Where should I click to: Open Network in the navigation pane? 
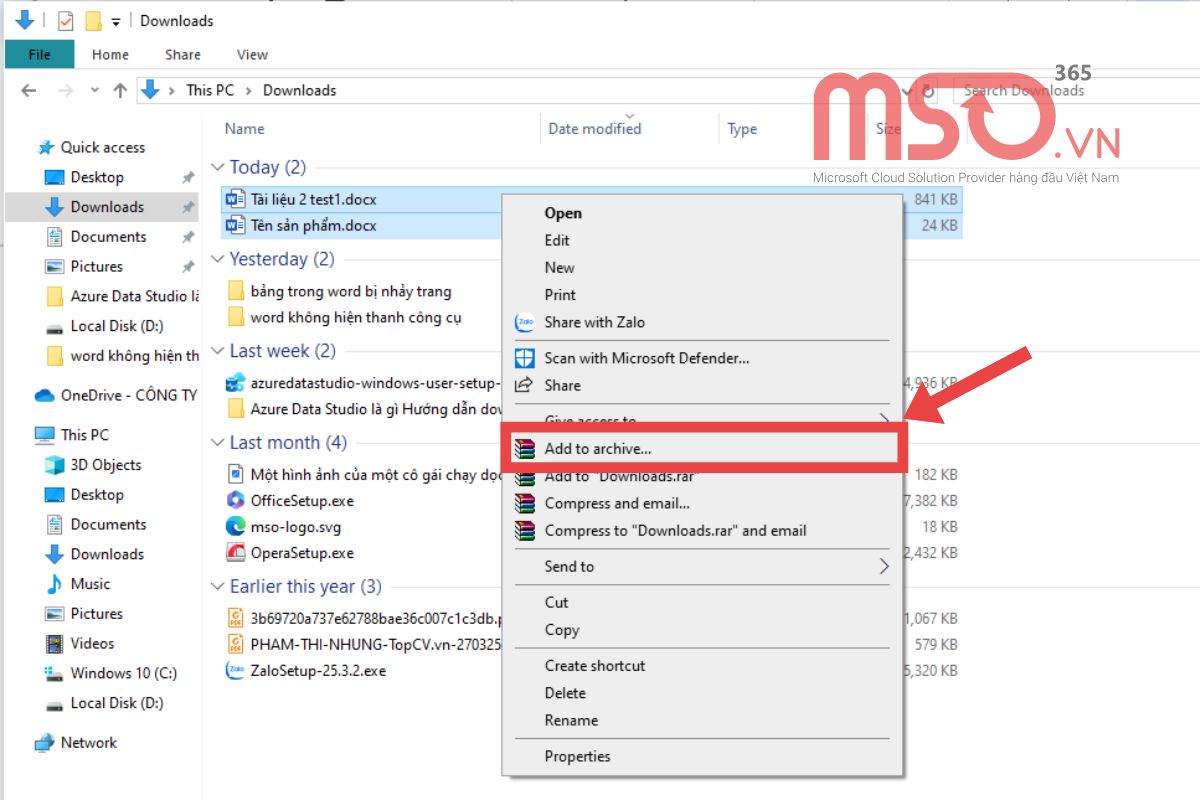pyautogui.click(x=88, y=743)
